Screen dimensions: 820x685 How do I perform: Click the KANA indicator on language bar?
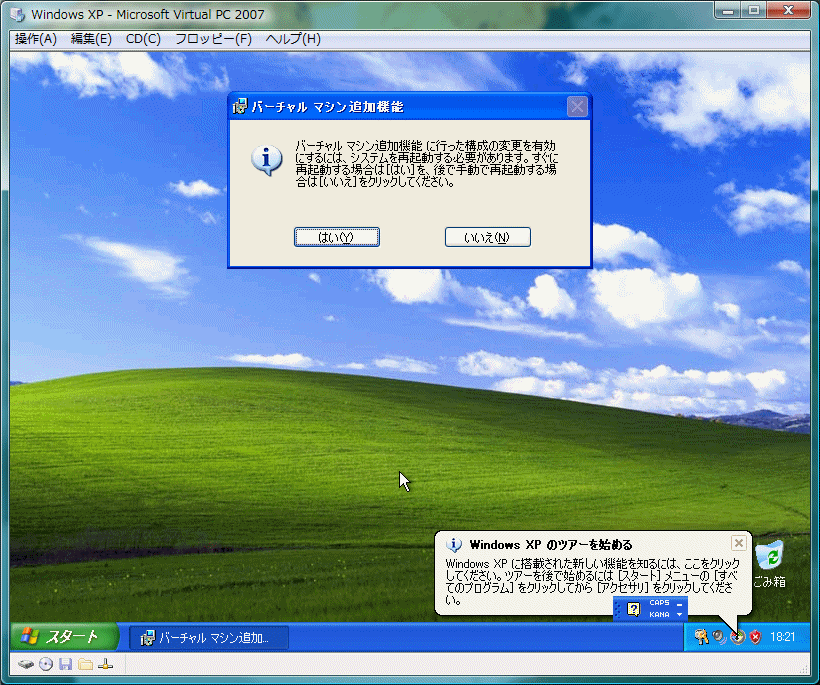(659, 614)
